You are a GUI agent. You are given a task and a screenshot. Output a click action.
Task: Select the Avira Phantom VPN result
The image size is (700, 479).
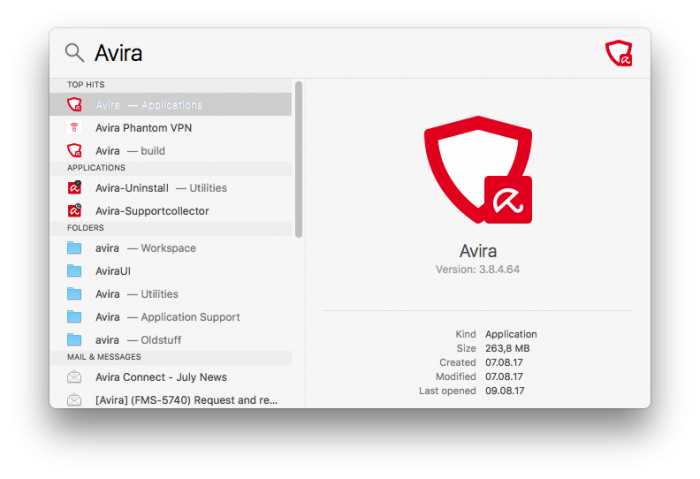[171, 128]
